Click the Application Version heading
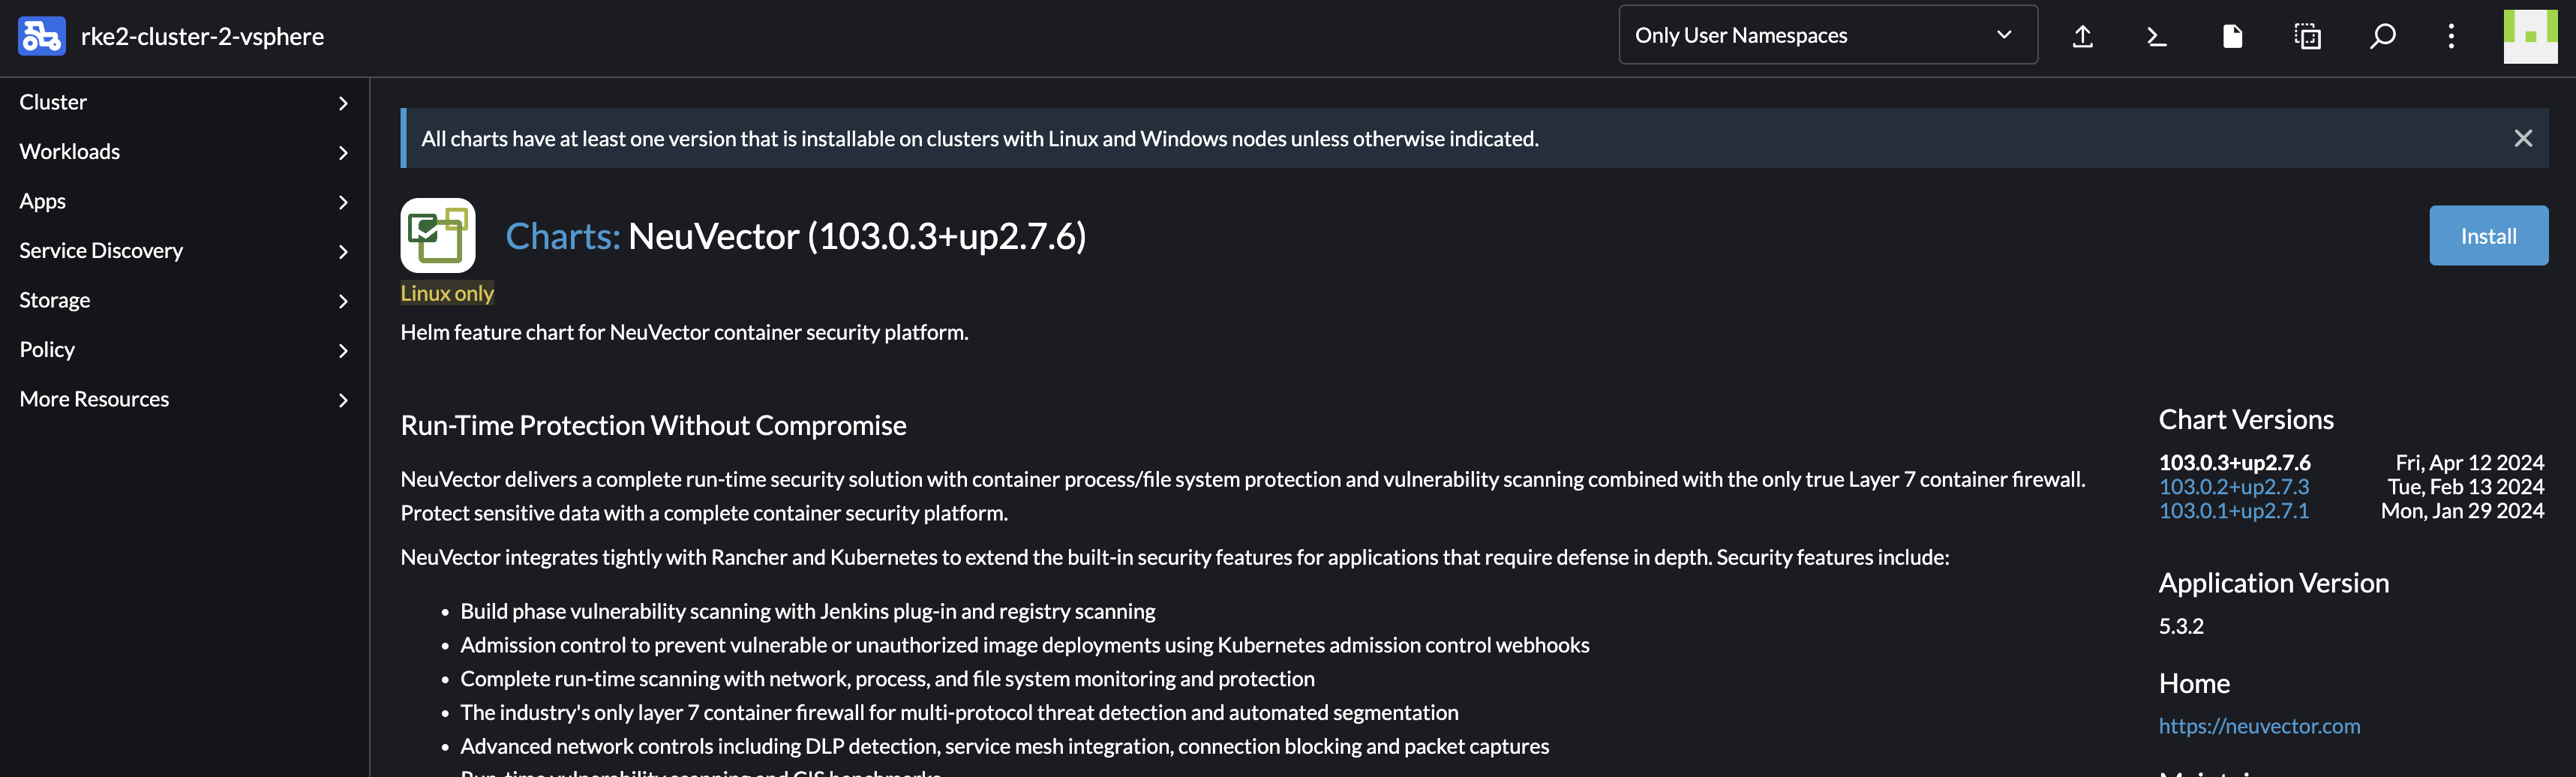 (2273, 583)
